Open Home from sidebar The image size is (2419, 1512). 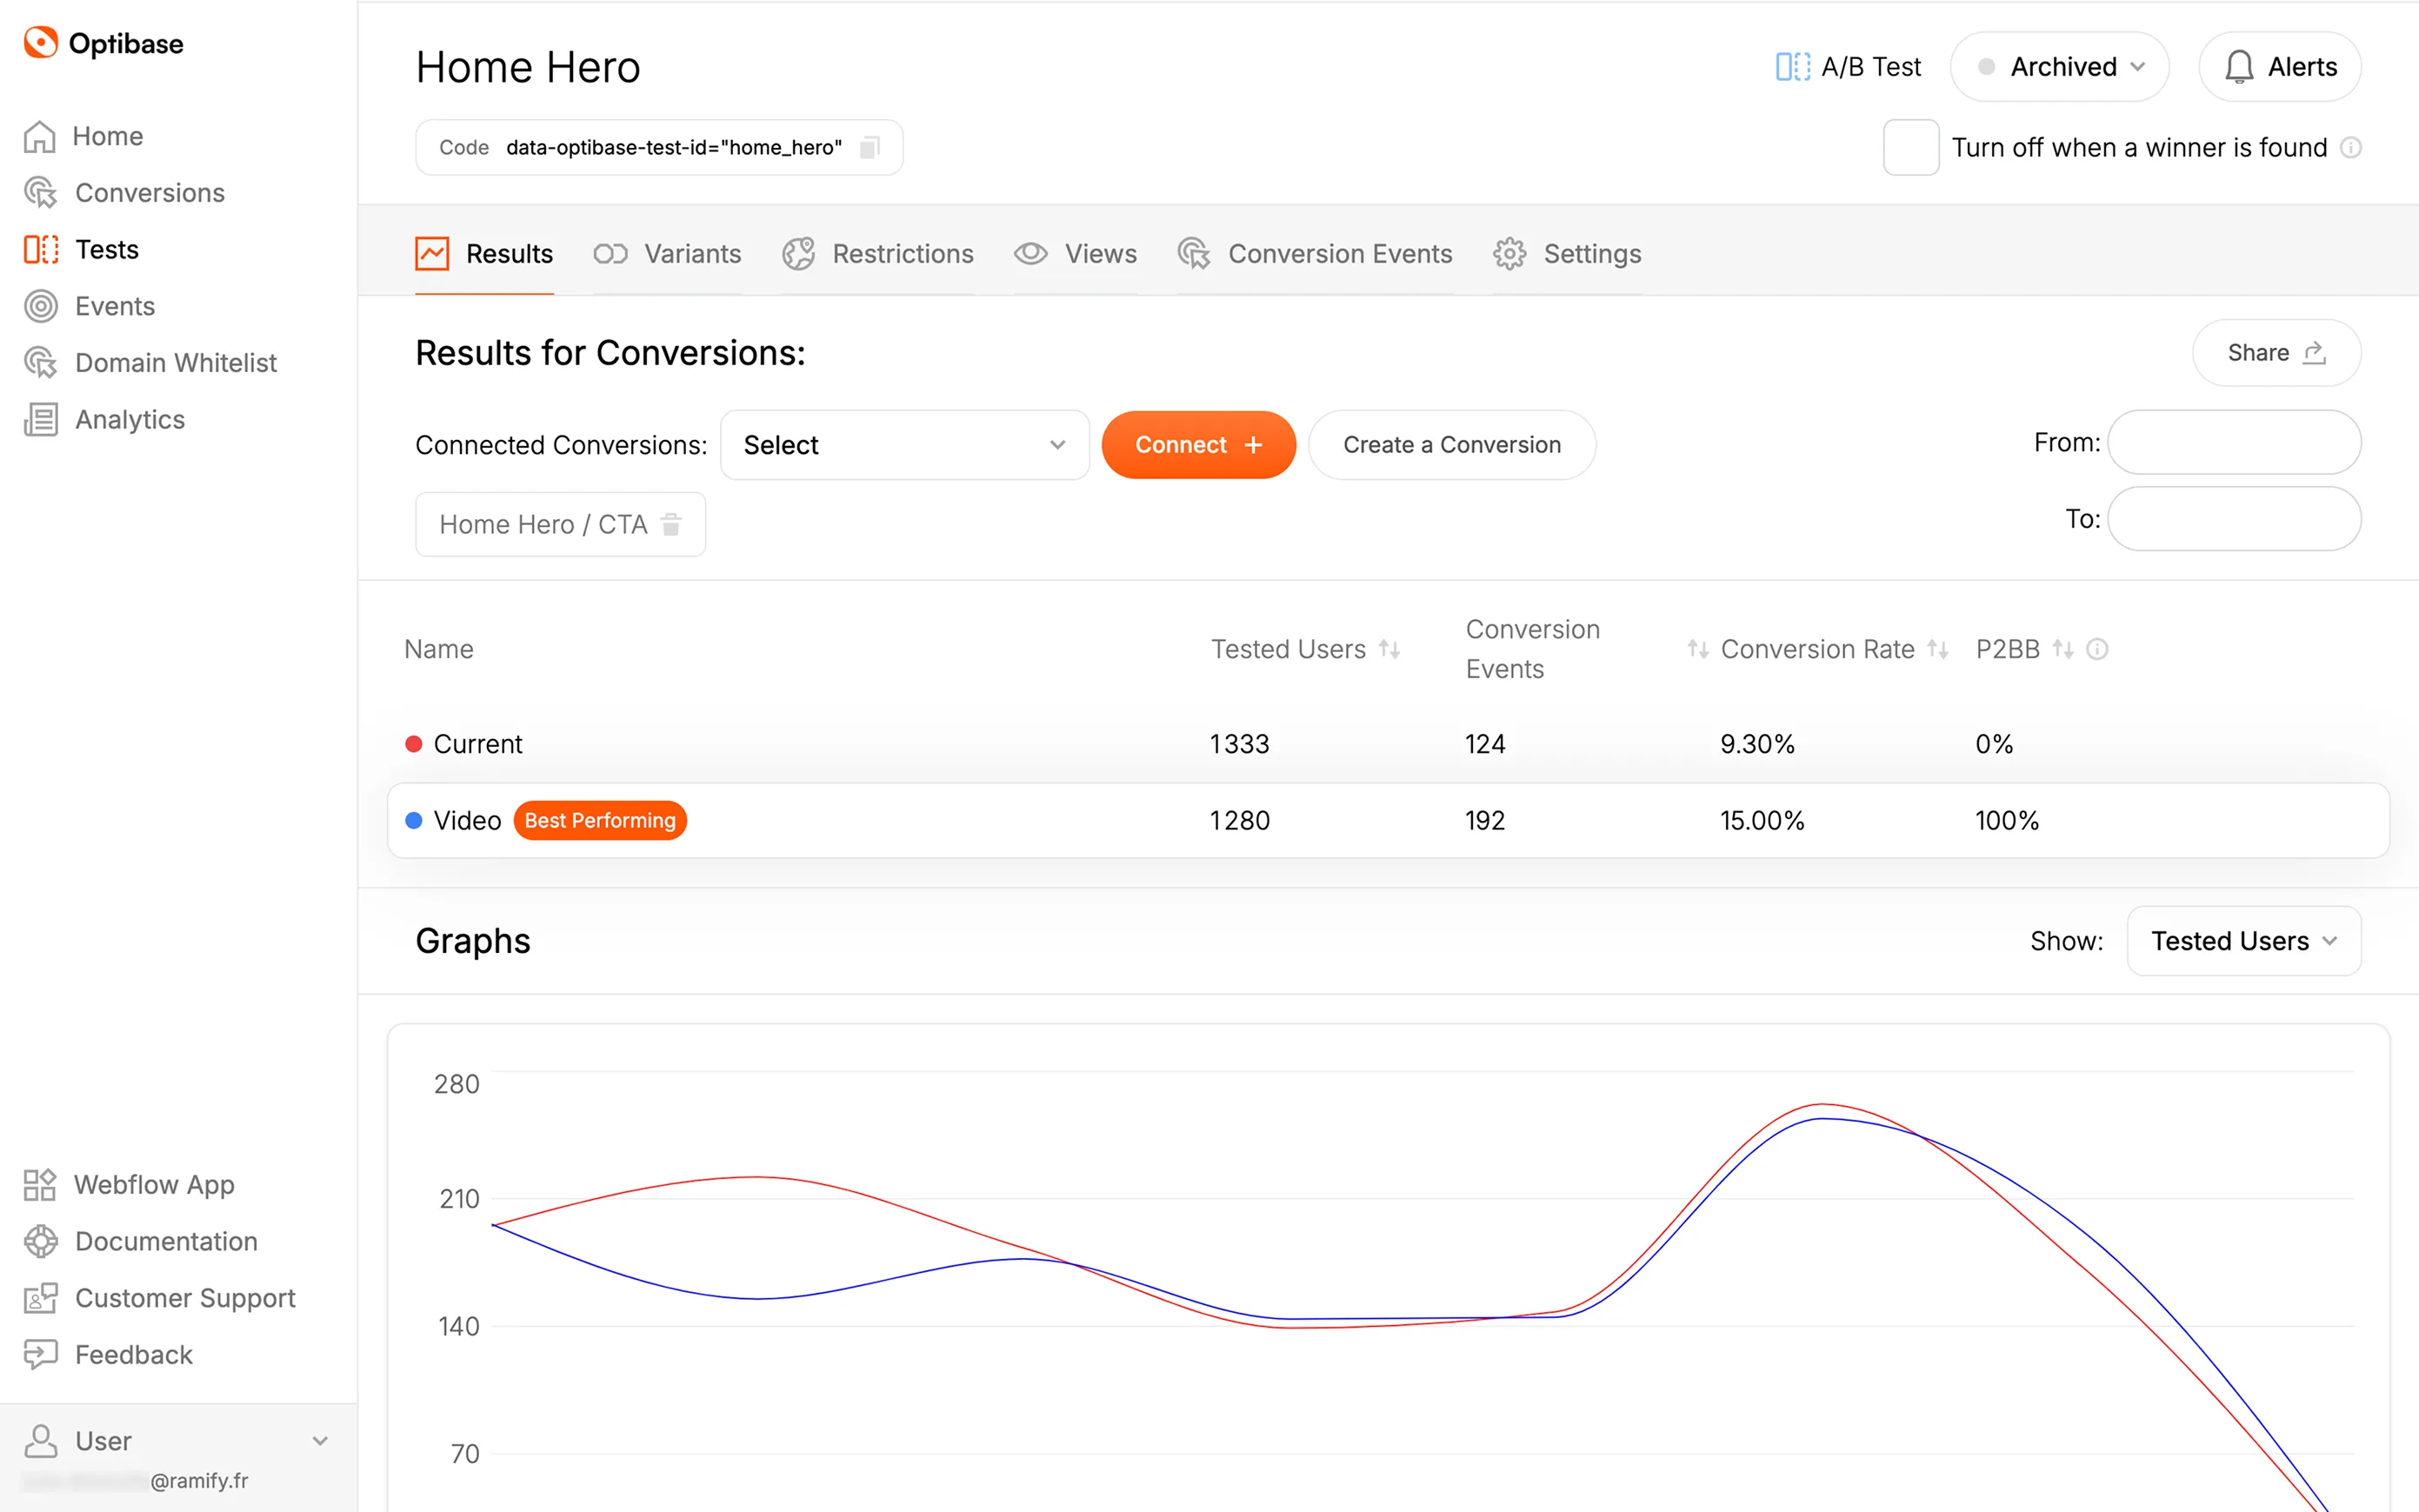coord(84,136)
